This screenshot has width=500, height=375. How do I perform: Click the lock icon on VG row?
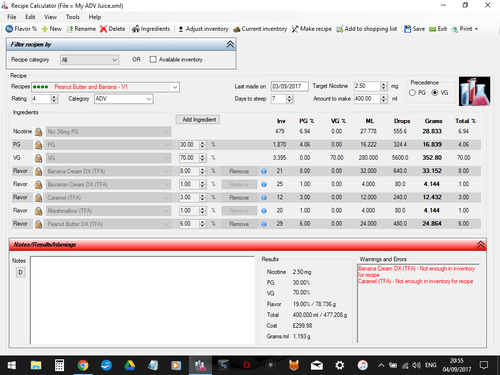38,158
